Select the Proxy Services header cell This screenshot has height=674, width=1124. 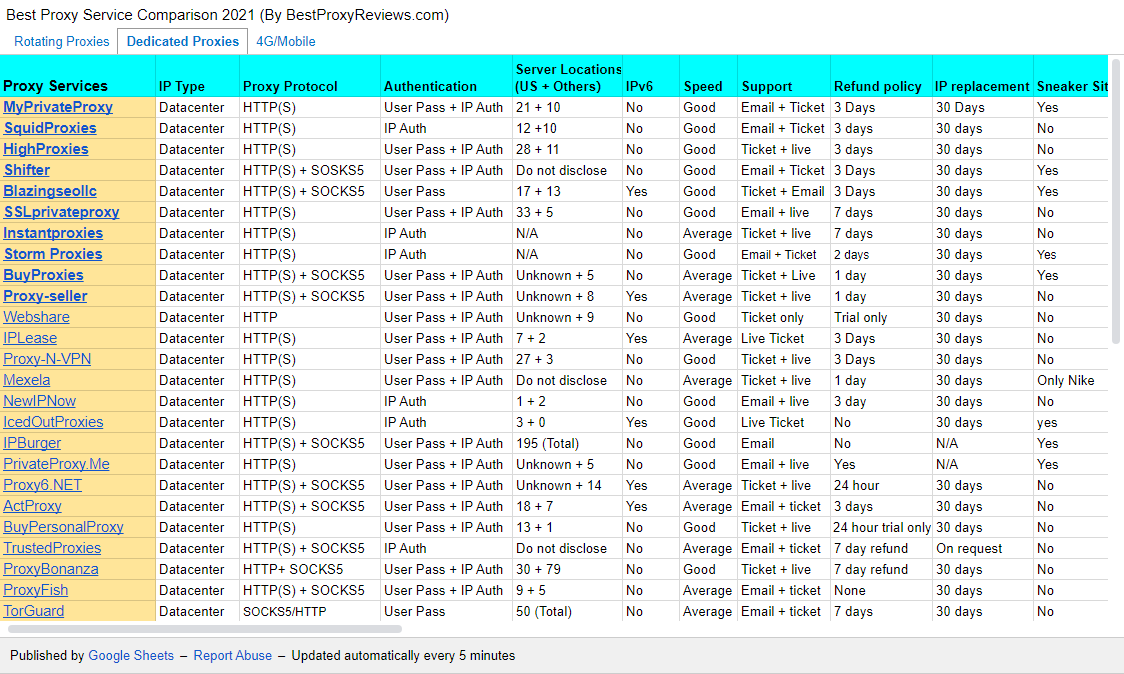coord(56,86)
